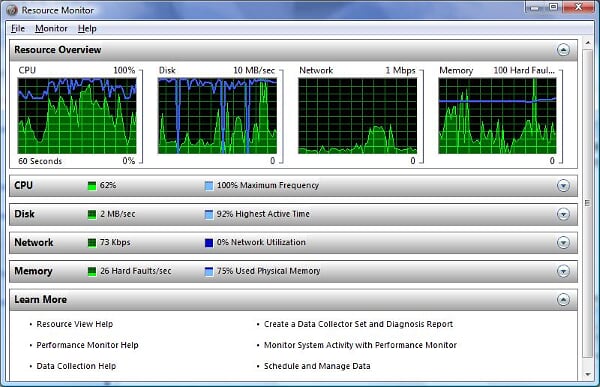
Task: Click the 75% Used Physical Memory text
Action: pyautogui.click(x=269, y=271)
